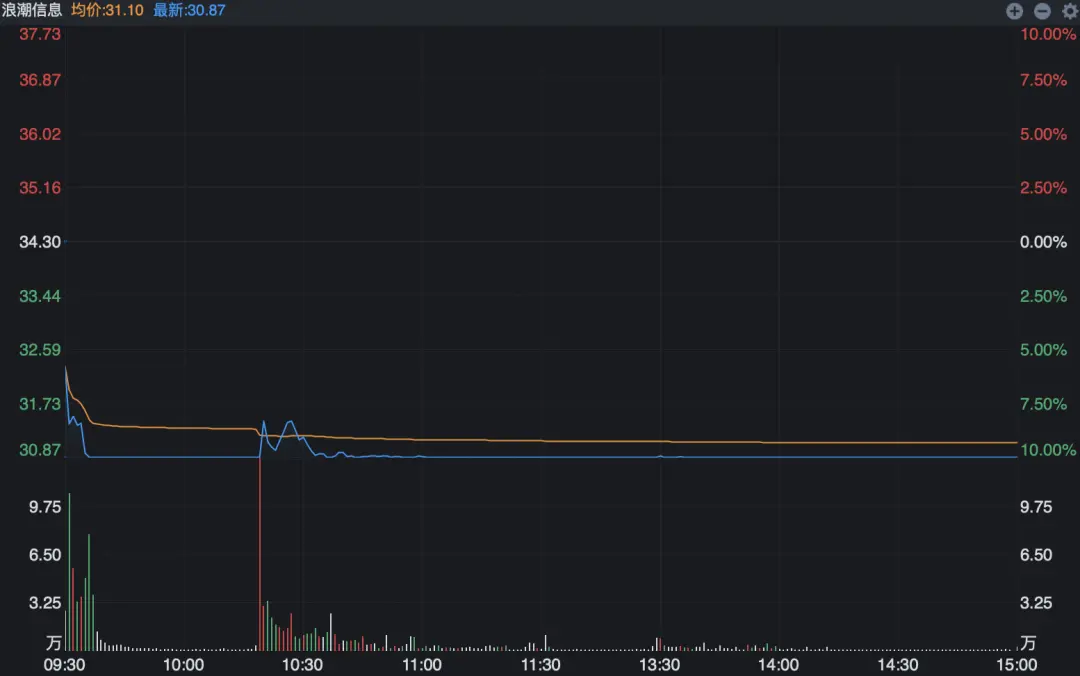Click the 37.73 upper limit price label

pos(40,34)
